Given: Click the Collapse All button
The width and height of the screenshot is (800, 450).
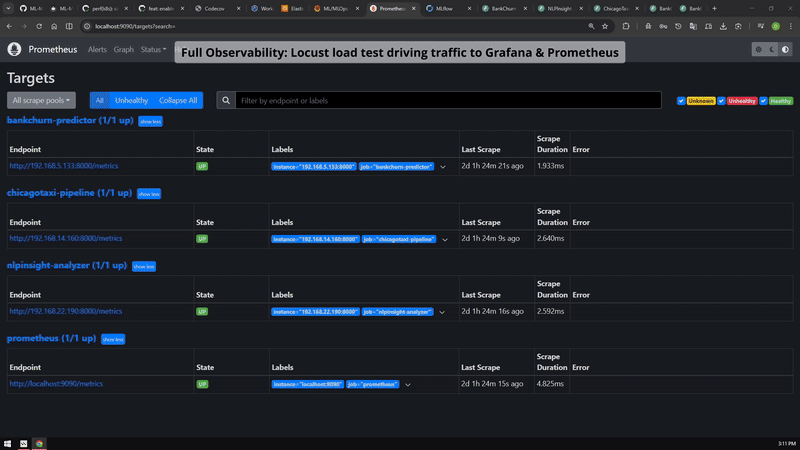Looking at the screenshot, I should point(178,101).
